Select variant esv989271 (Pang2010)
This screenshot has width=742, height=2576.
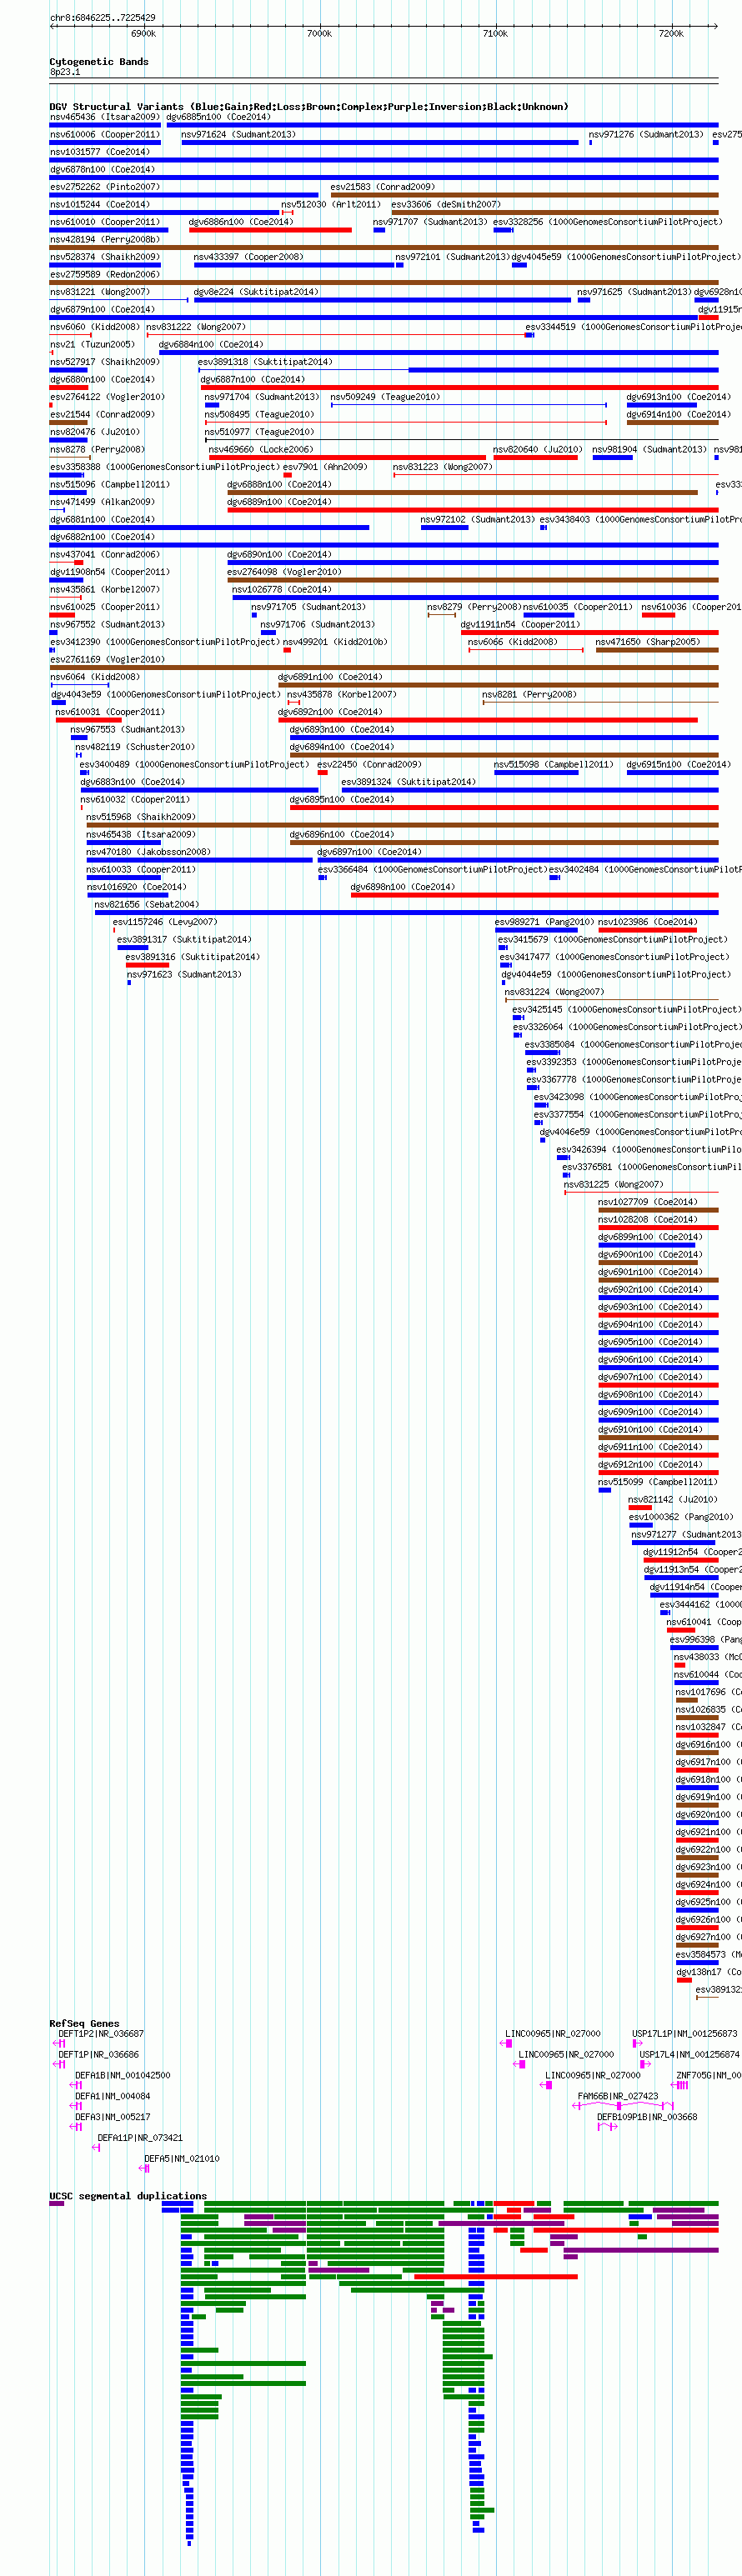tap(545, 922)
